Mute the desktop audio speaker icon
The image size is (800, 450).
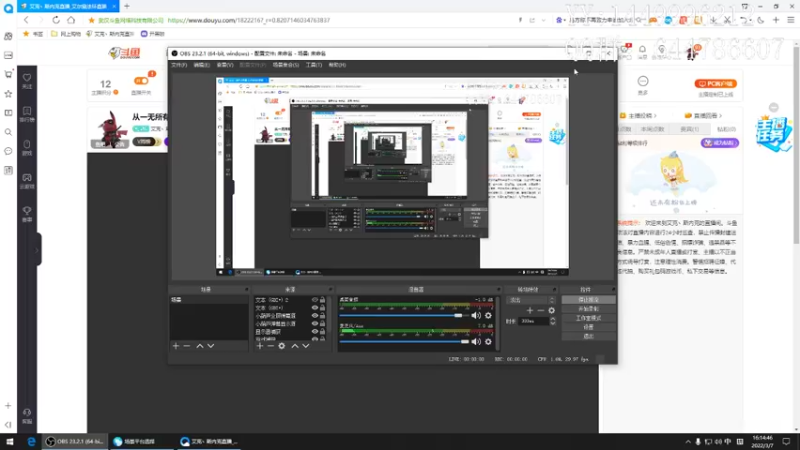476,315
